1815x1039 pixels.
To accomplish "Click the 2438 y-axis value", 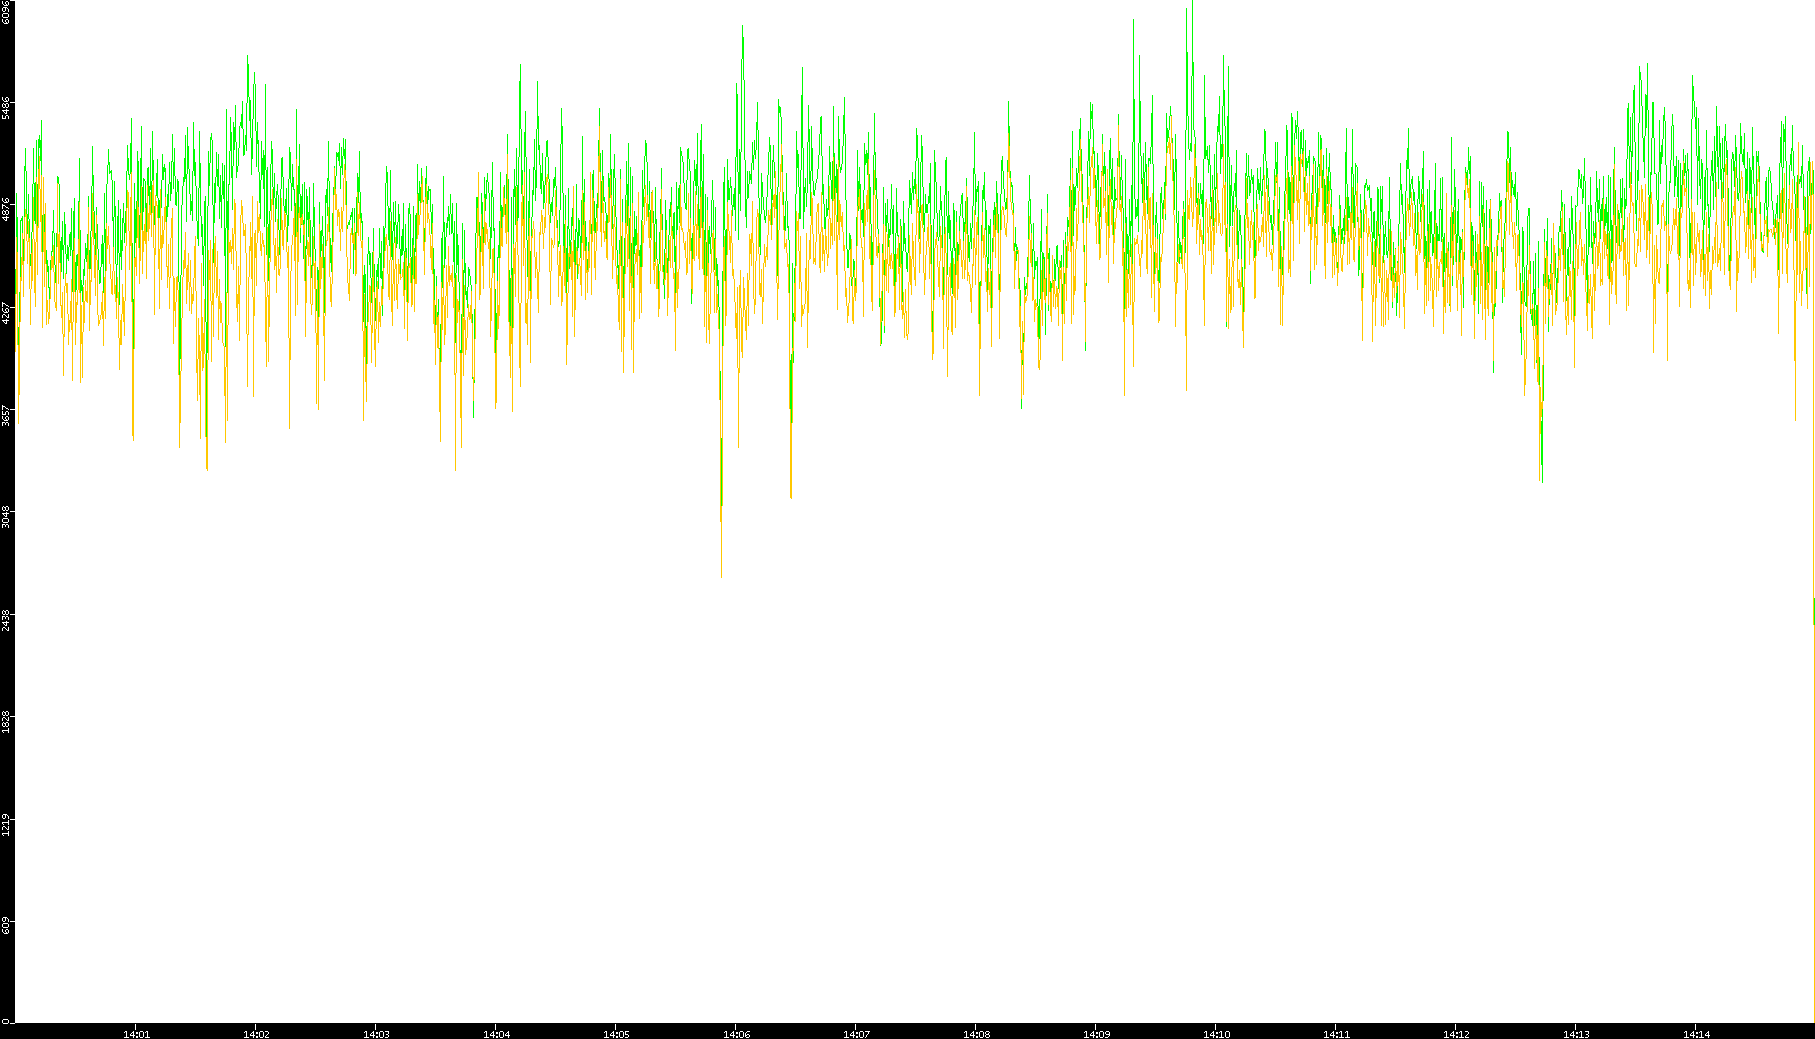I will pos(6,619).
